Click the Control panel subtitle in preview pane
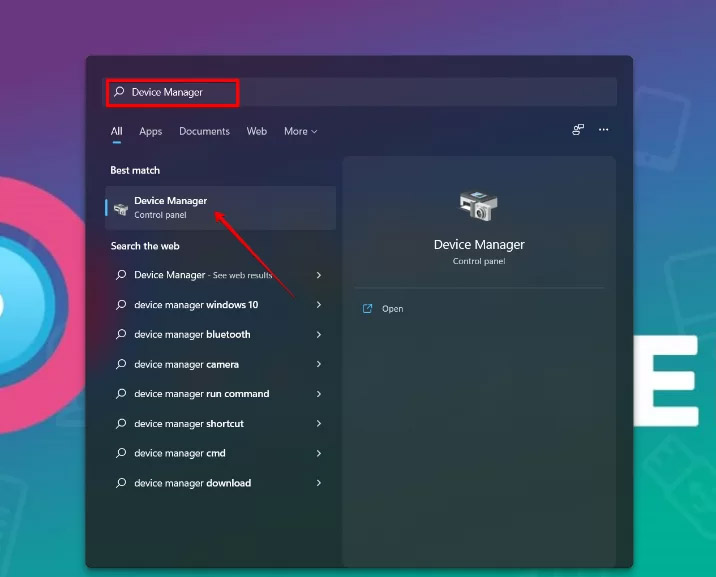Screen dimensions: 716x577 pos(479,261)
